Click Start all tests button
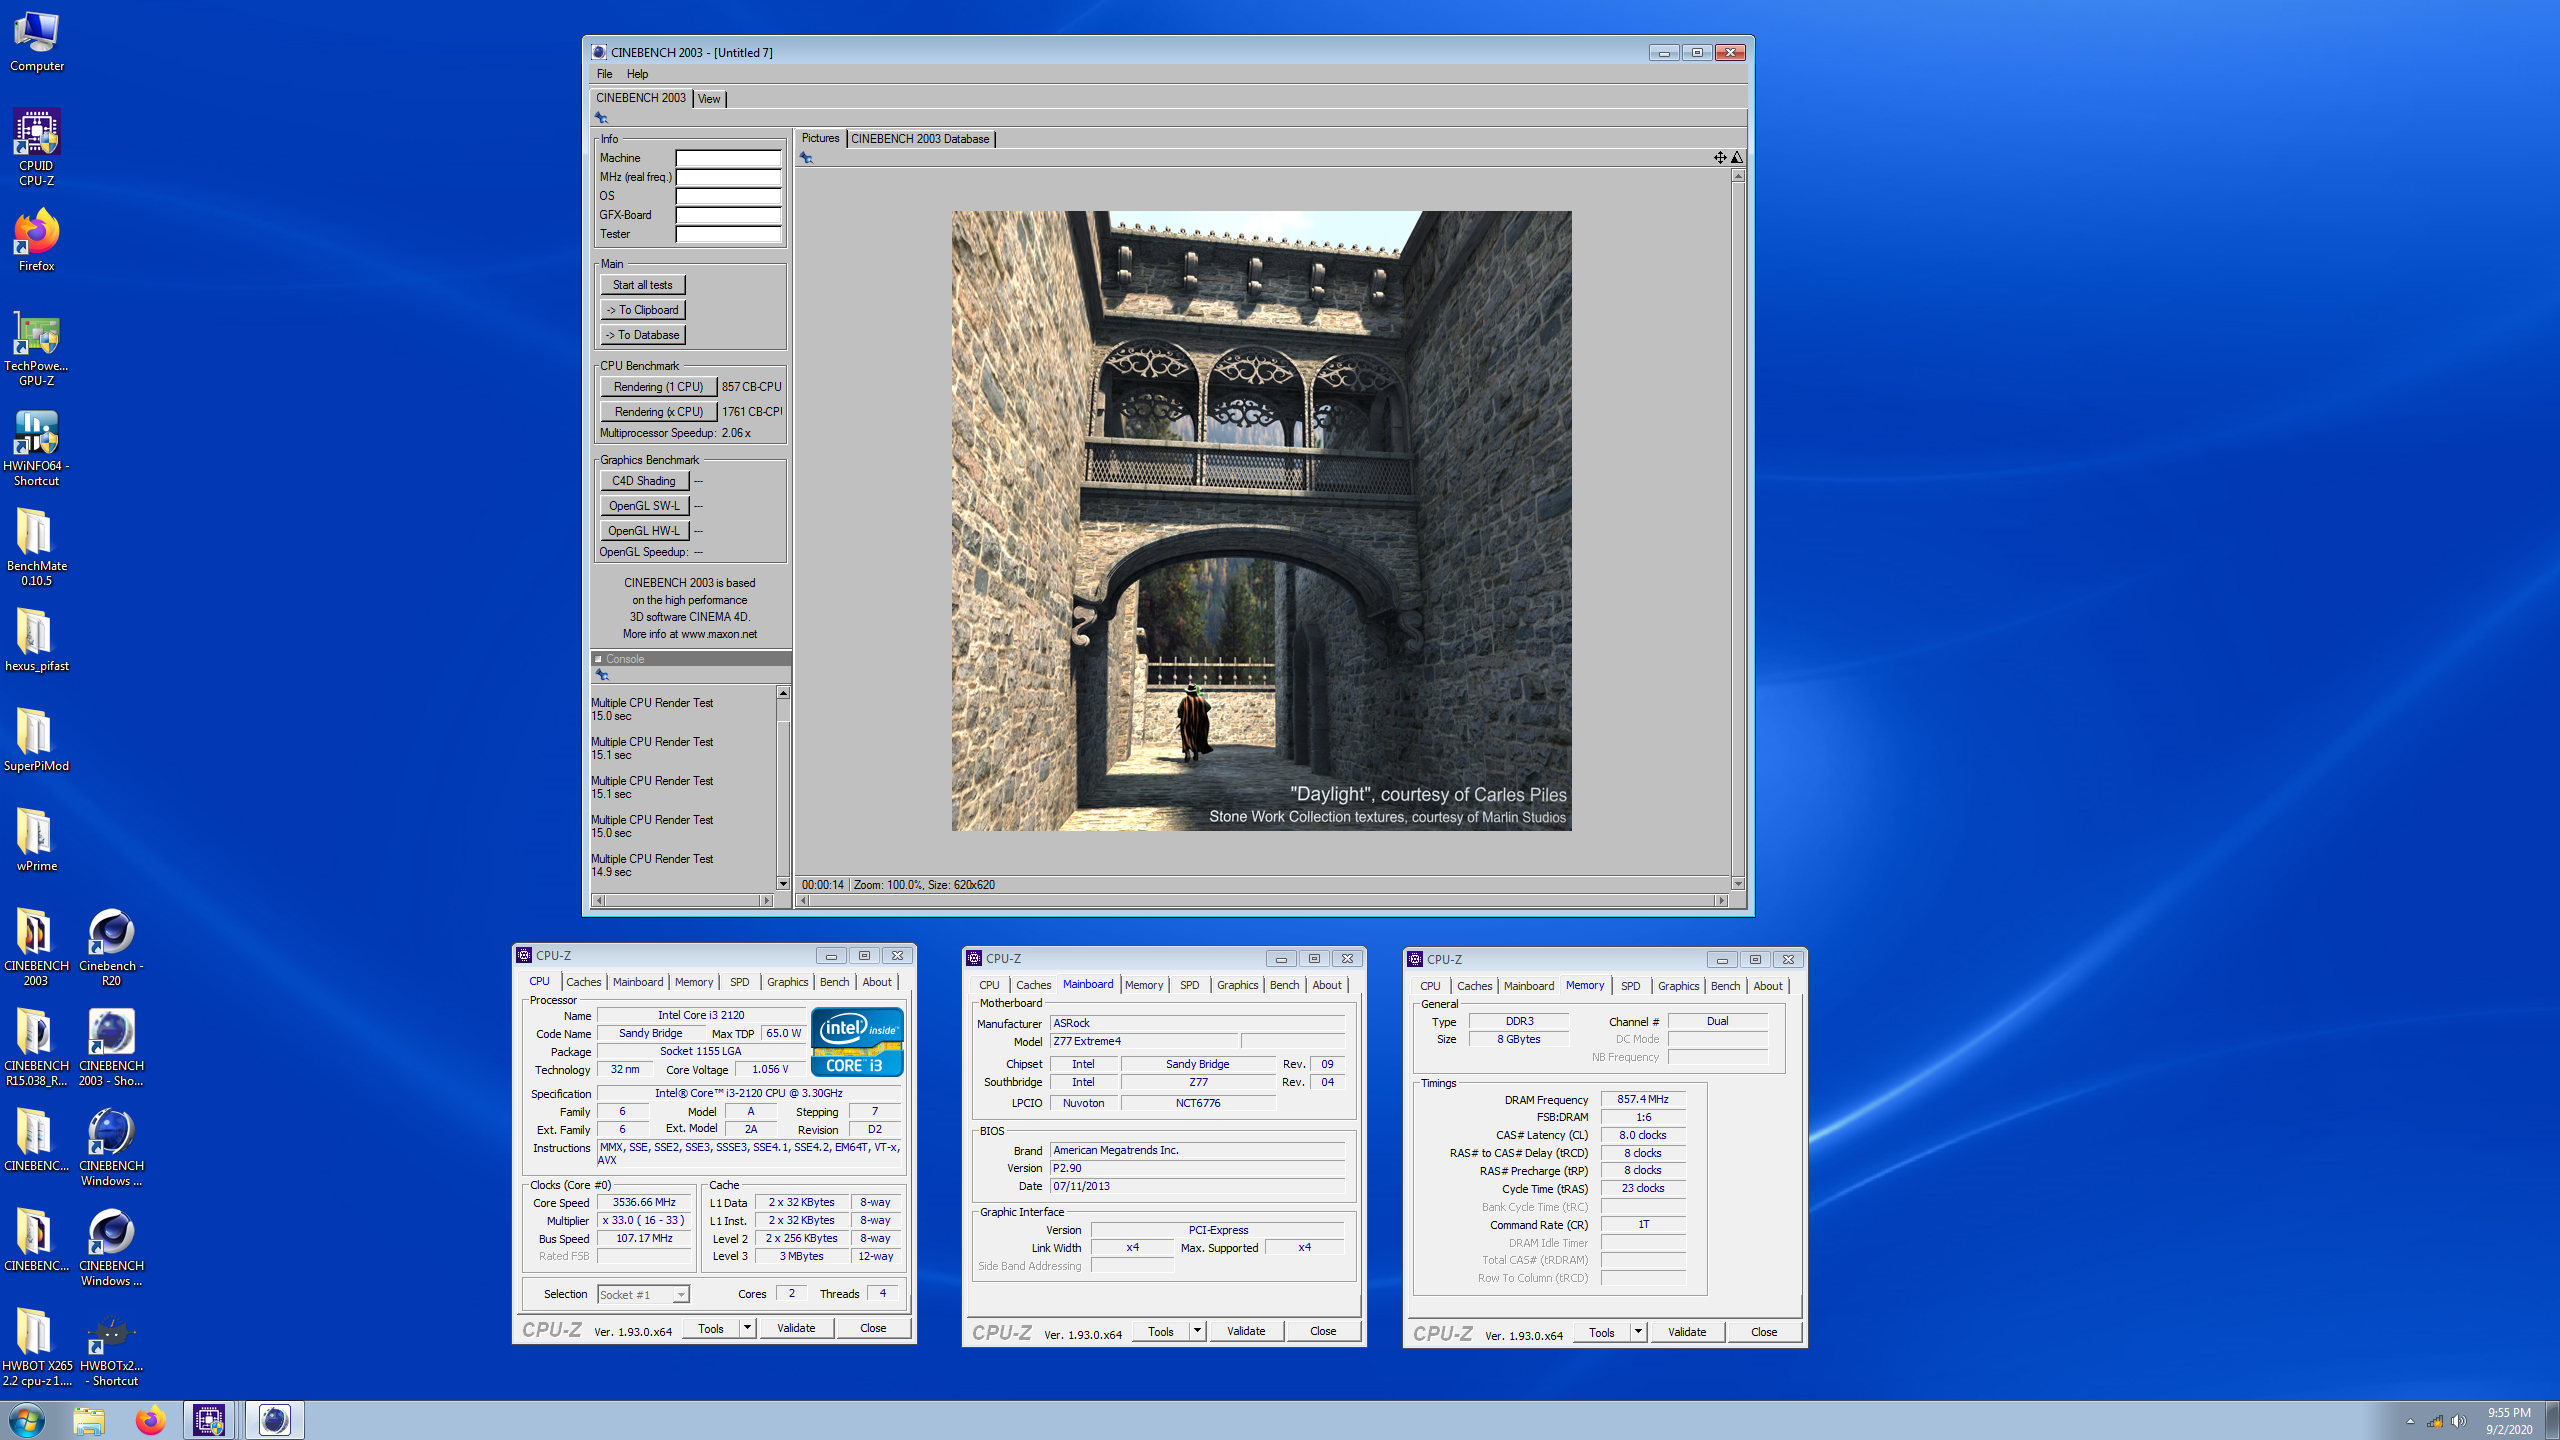The height and width of the screenshot is (1440, 2560). [642, 285]
